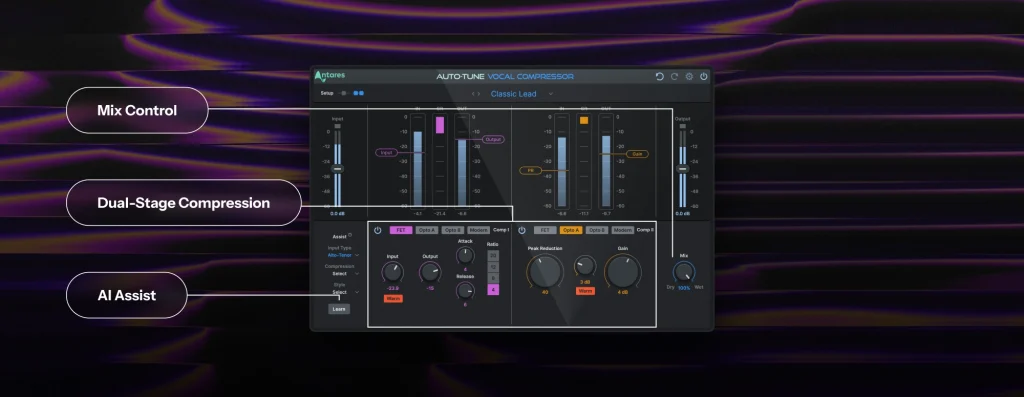
Task: Toggle the Warm button in Comp I
Action: 393,298
